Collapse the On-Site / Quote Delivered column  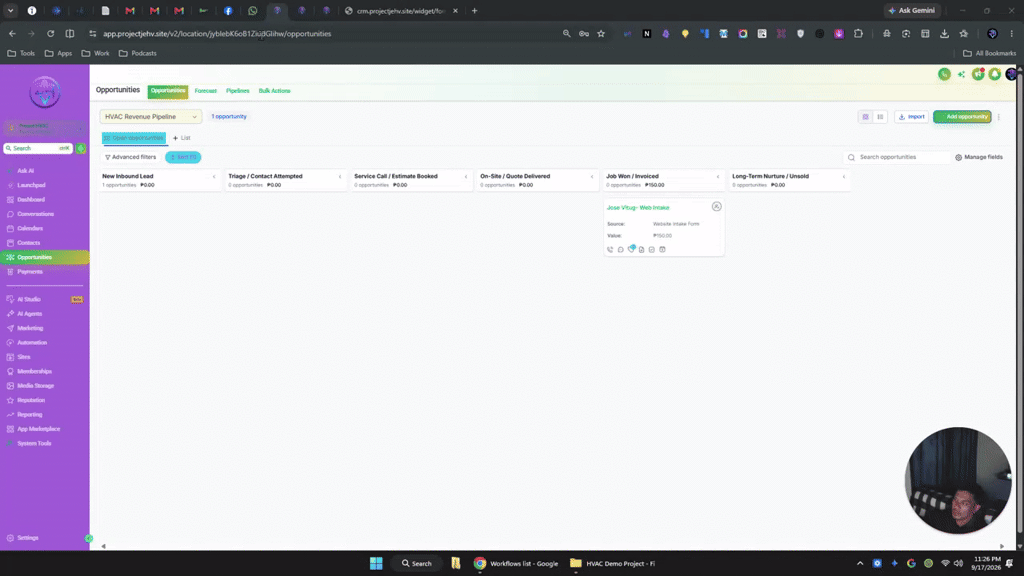(x=592, y=176)
